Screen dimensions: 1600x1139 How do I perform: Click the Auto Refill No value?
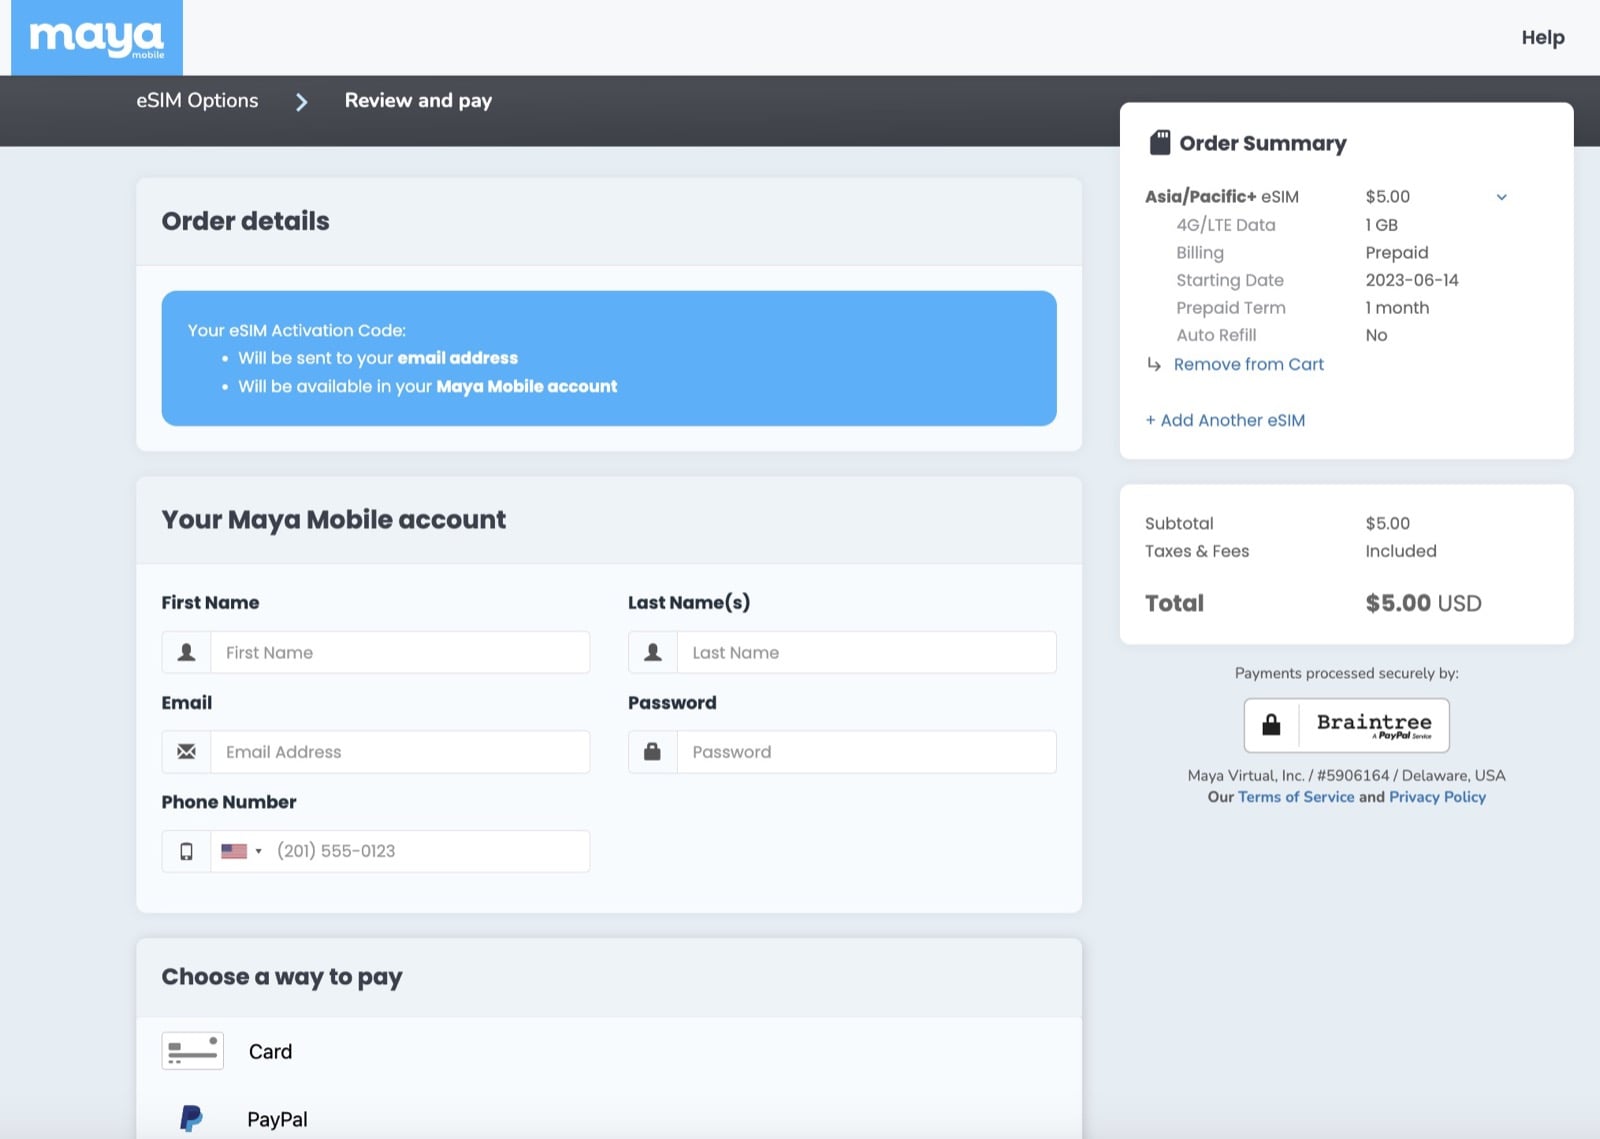point(1376,335)
